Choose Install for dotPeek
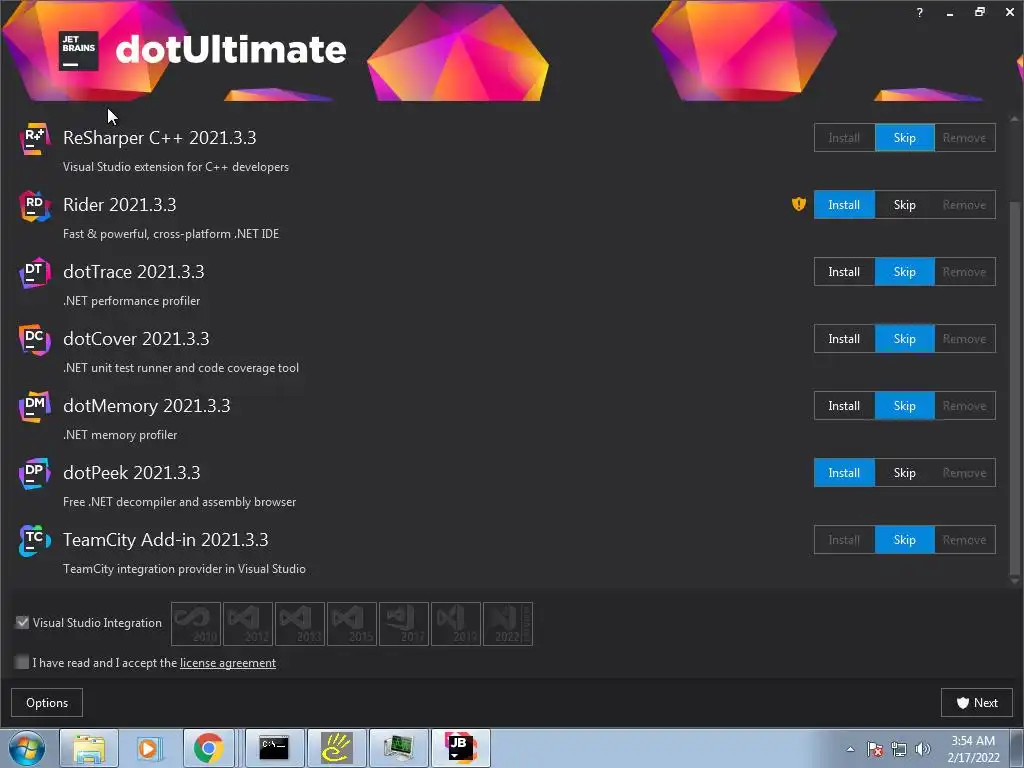Image resolution: width=1024 pixels, height=768 pixels. 844,473
